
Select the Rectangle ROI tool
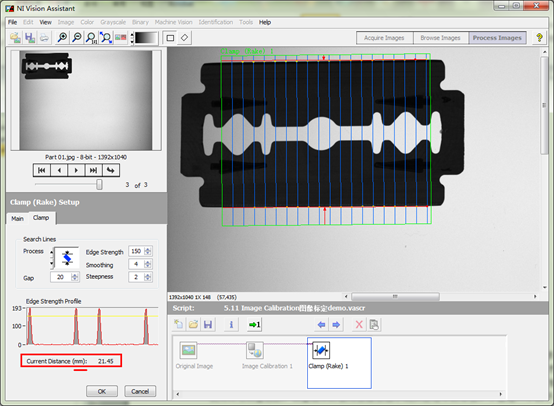pos(170,37)
